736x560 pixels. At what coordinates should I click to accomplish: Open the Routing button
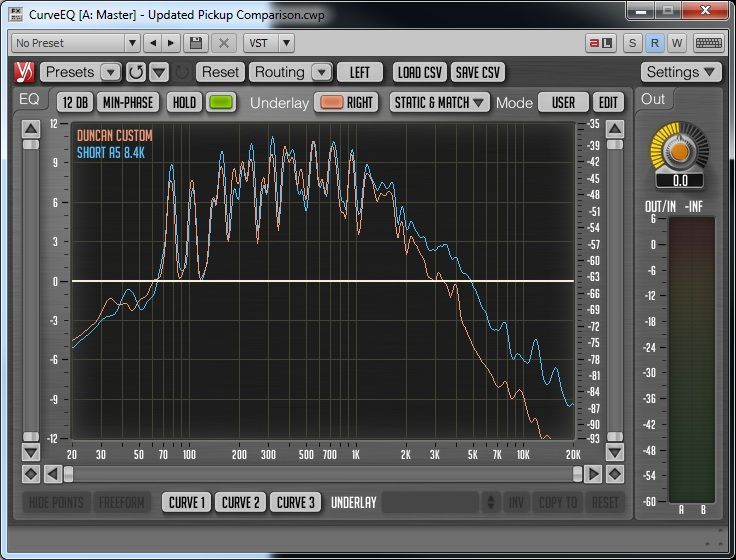click(x=280, y=72)
